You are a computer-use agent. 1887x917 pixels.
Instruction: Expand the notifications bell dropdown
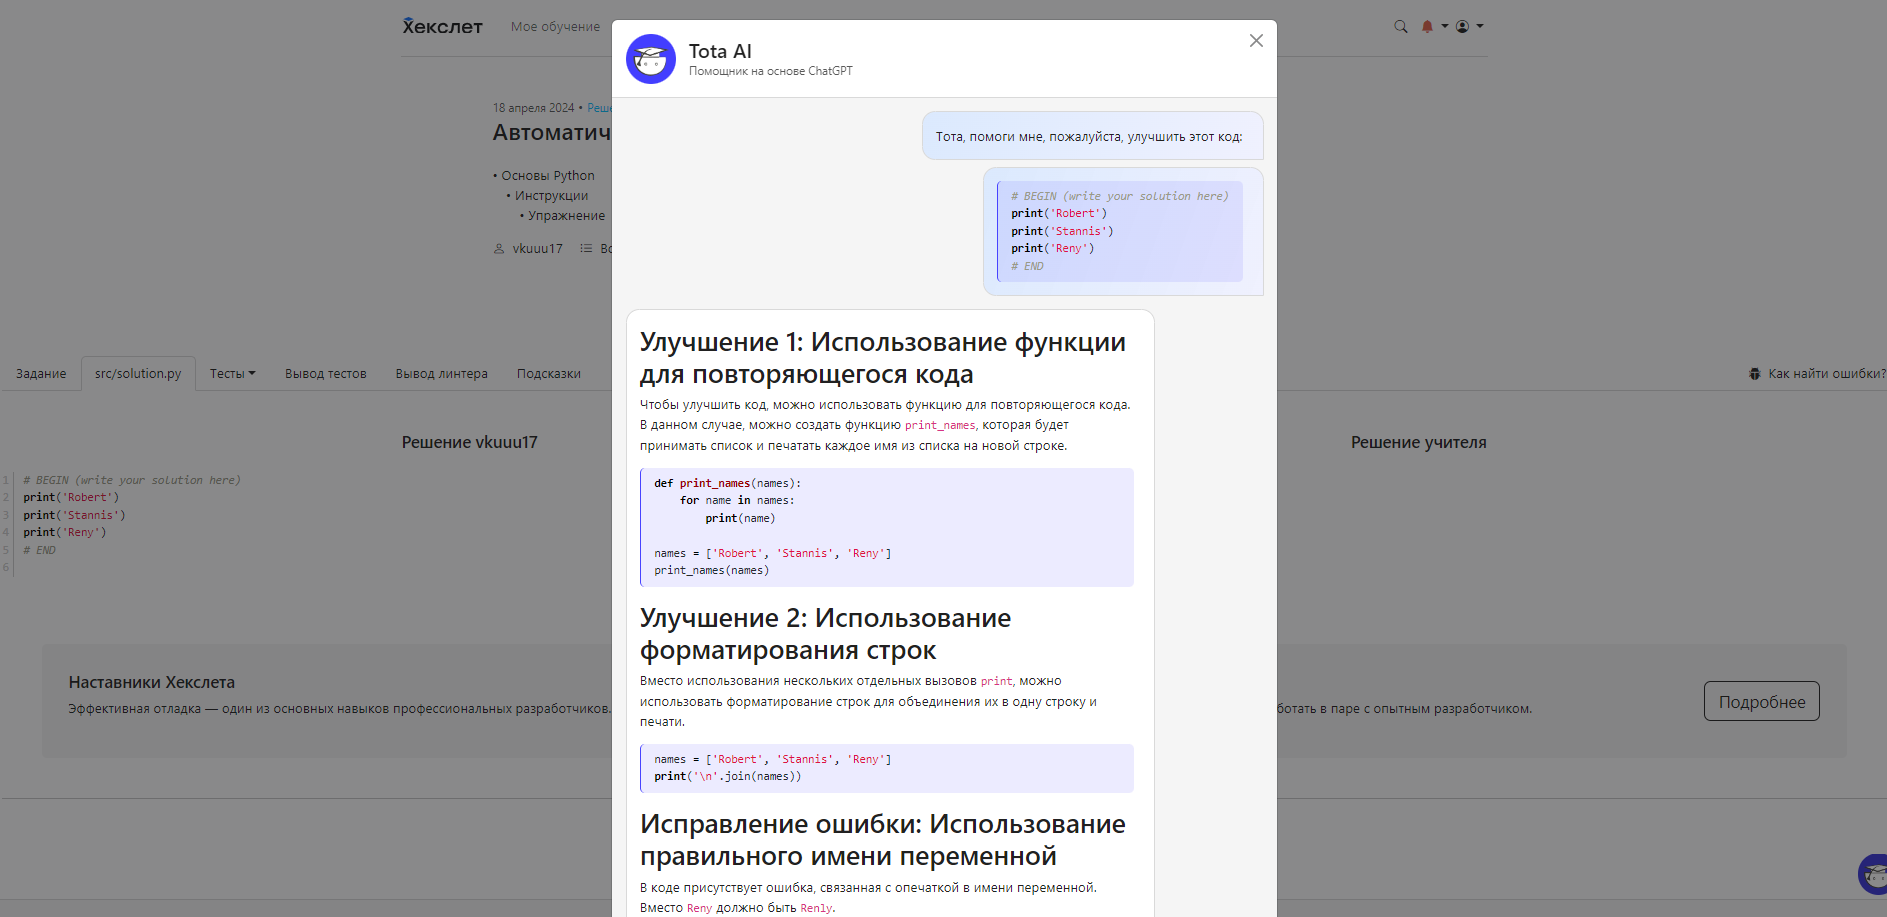1433,27
